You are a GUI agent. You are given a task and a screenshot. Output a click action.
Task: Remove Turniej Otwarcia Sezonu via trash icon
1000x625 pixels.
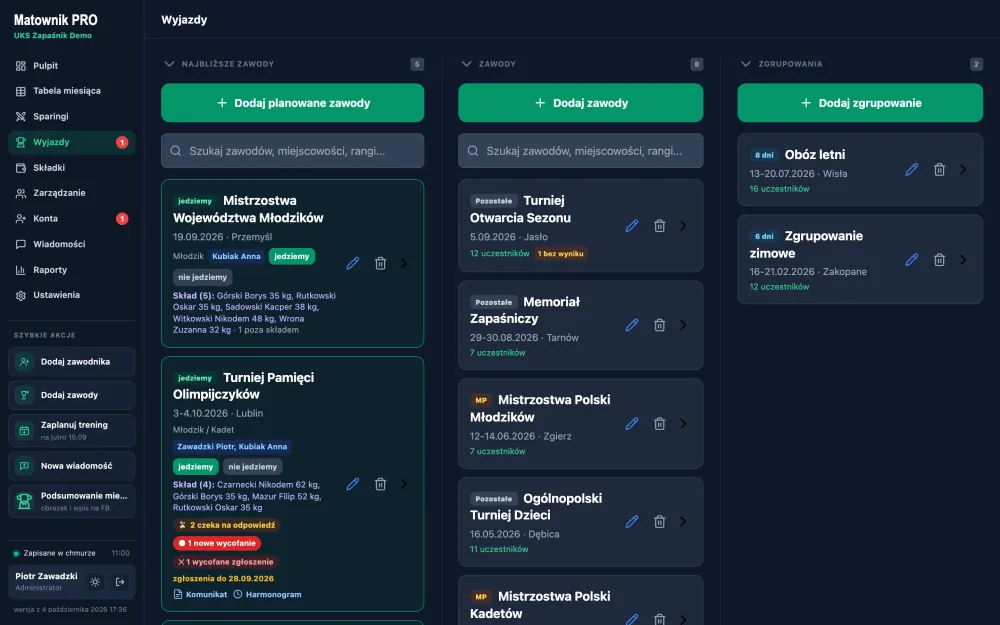pyautogui.click(x=659, y=226)
